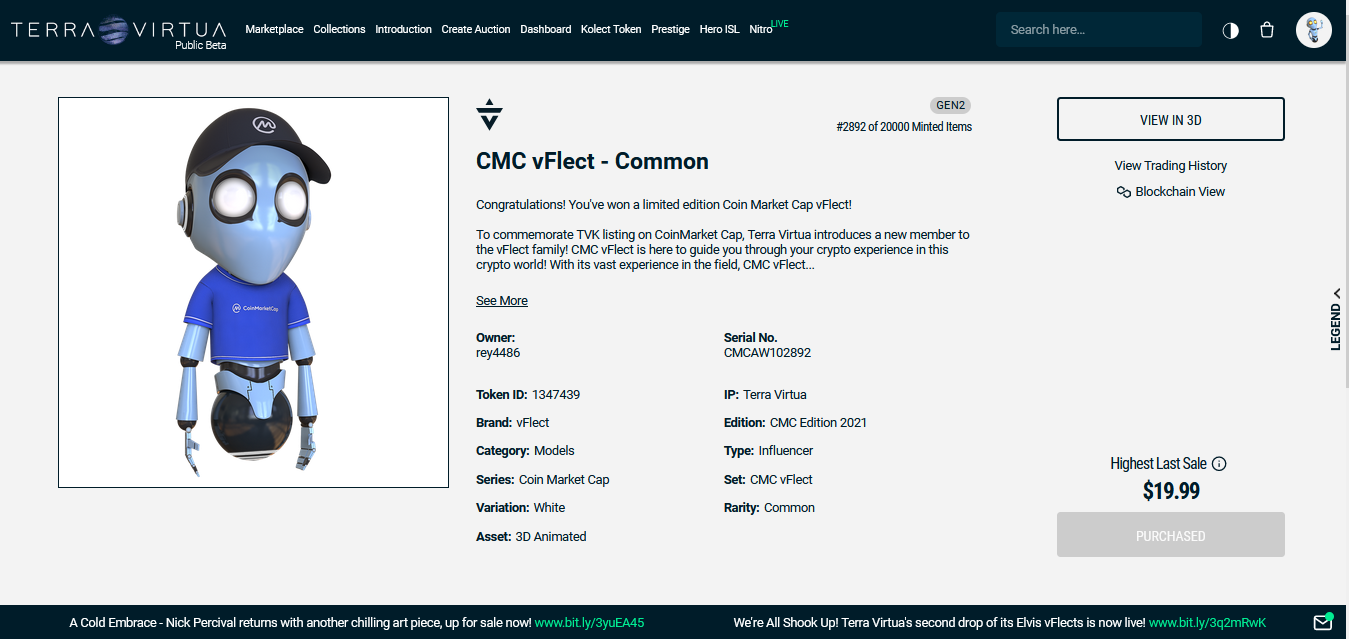Expand description with See More
The height and width of the screenshot is (639, 1349).
tap(502, 301)
